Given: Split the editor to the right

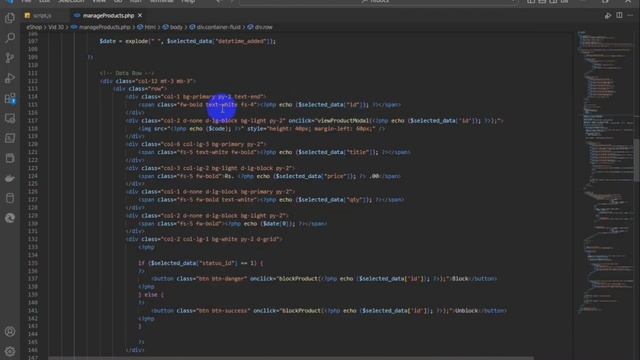Looking at the screenshot, I should tap(619, 16).
